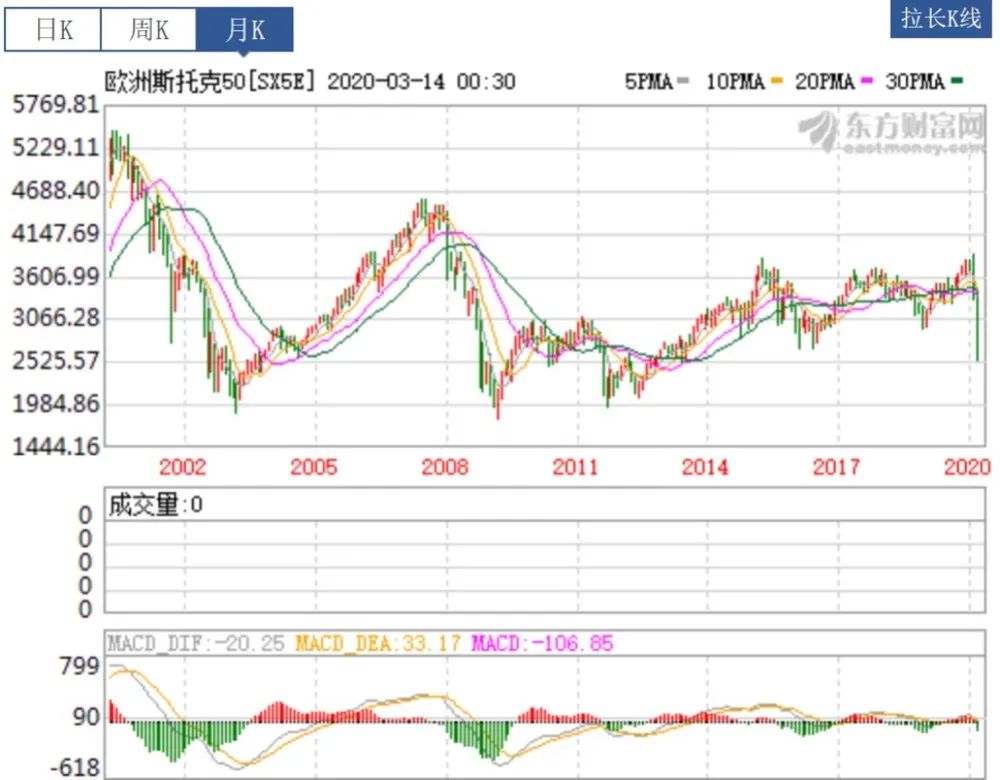Click the 5769.81 price axis label

coord(56,105)
